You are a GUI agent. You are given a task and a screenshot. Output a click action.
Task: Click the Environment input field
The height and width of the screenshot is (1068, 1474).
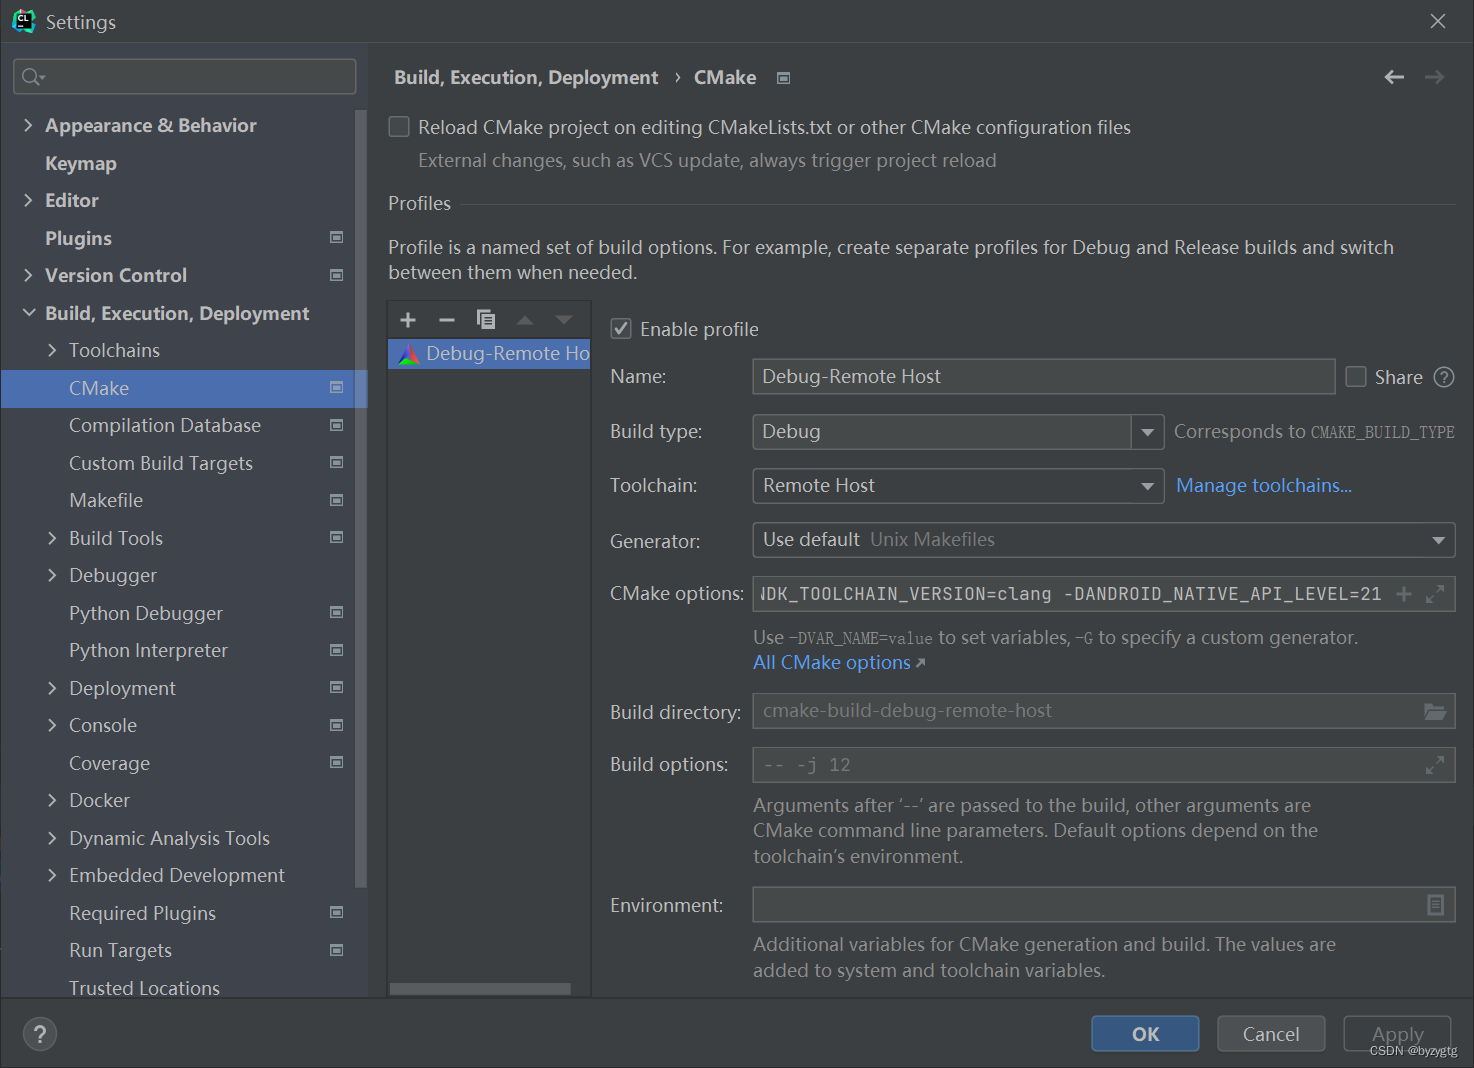point(1103,905)
